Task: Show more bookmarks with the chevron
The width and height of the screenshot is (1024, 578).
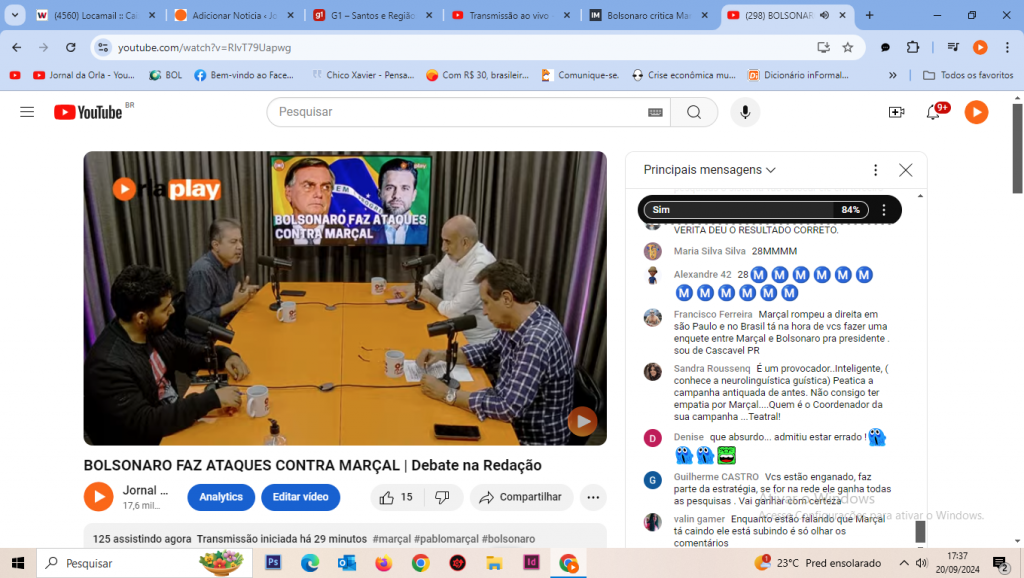Action: click(892, 75)
